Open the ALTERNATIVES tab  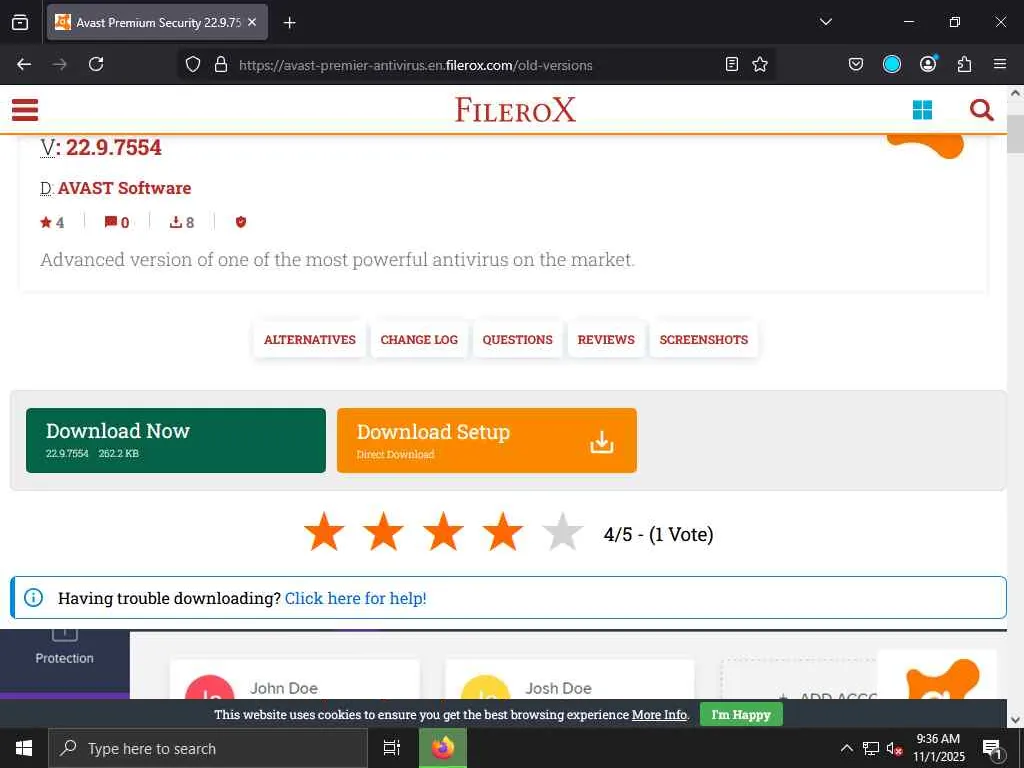(310, 340)
